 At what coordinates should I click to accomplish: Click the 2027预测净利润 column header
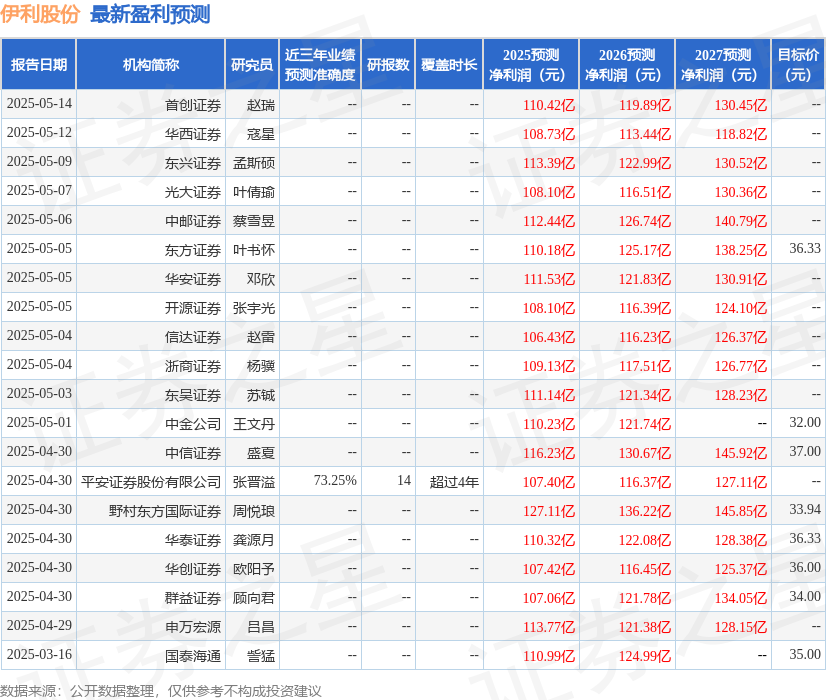(x=723, y=64)
